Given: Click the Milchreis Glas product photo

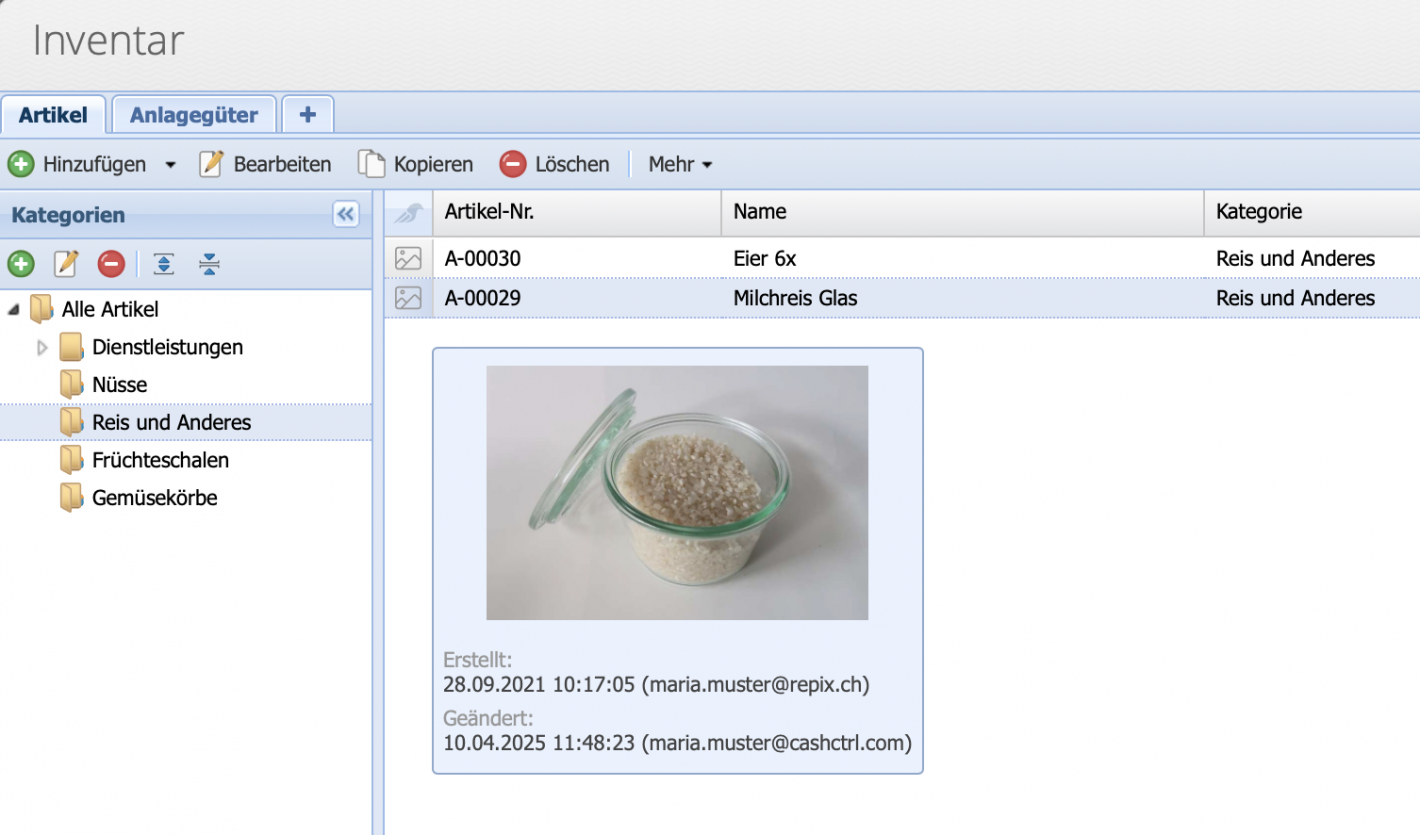Looking at the screenshot, I should point(677,490).
